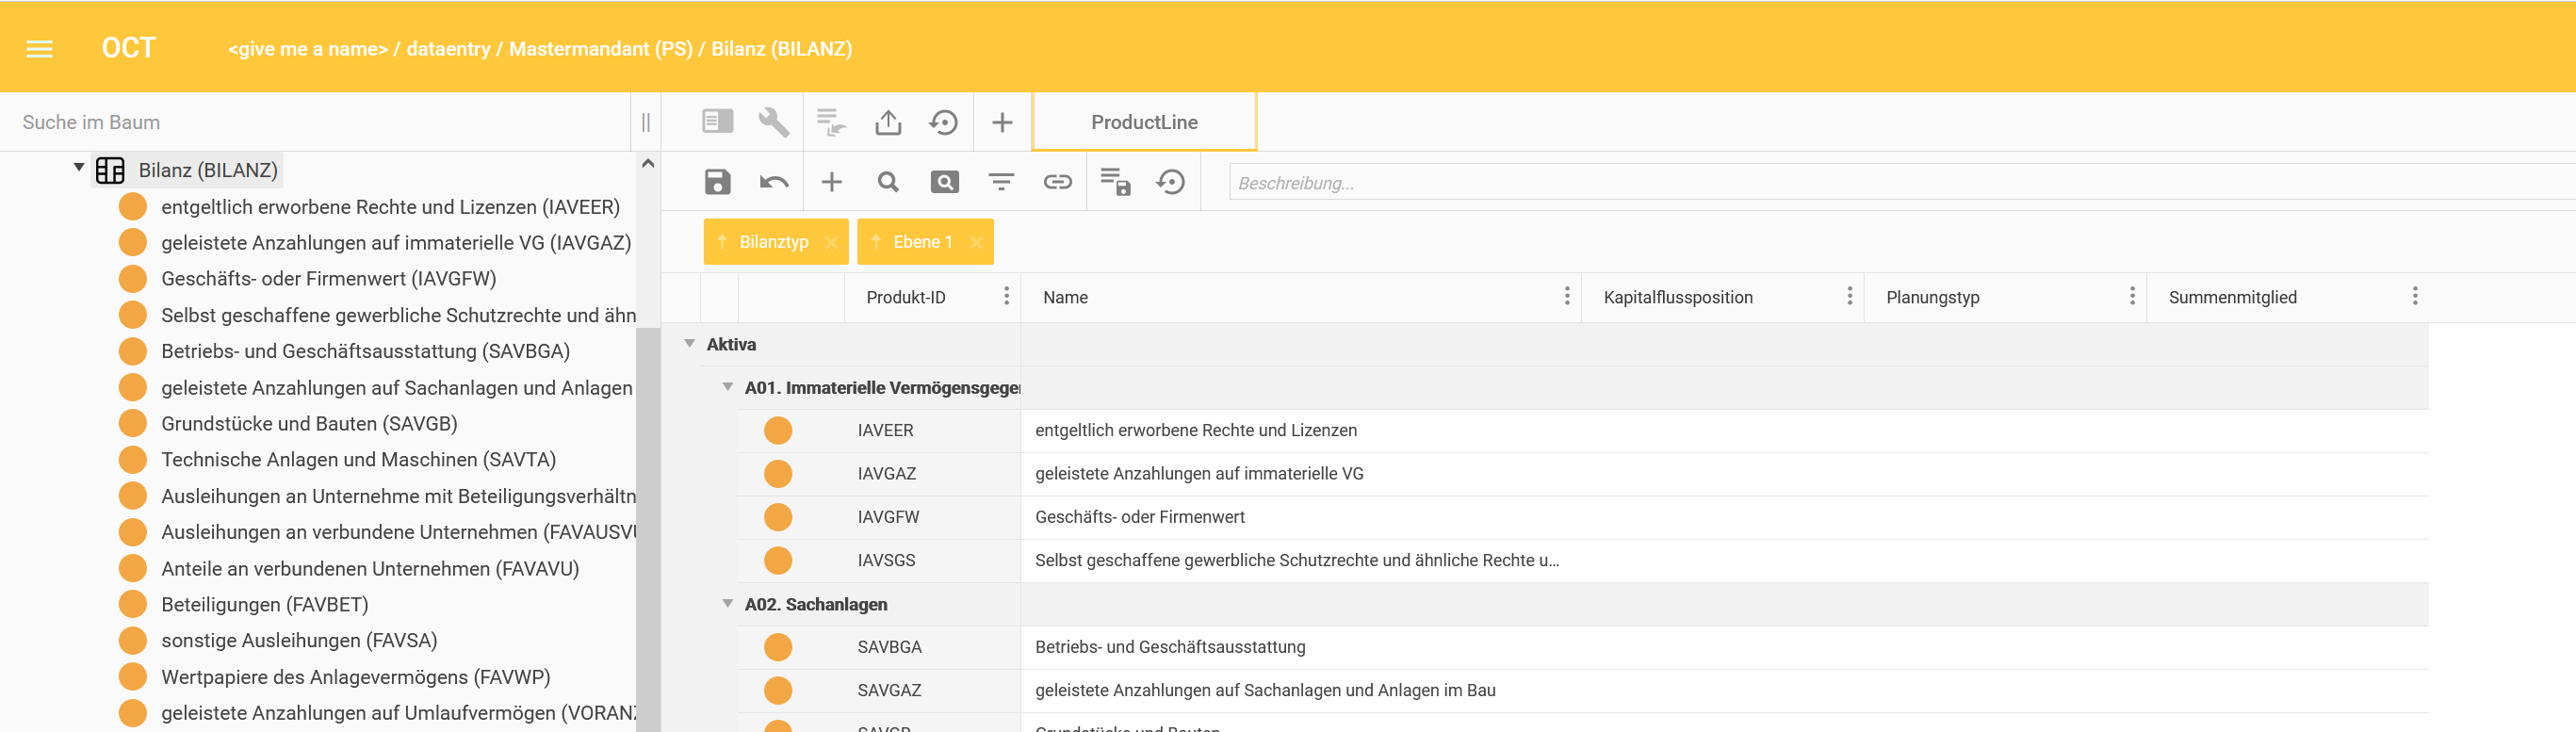
Task: Click the dataentry breadcrumb link
Action: pyautogui.click(x=448, y=49)
